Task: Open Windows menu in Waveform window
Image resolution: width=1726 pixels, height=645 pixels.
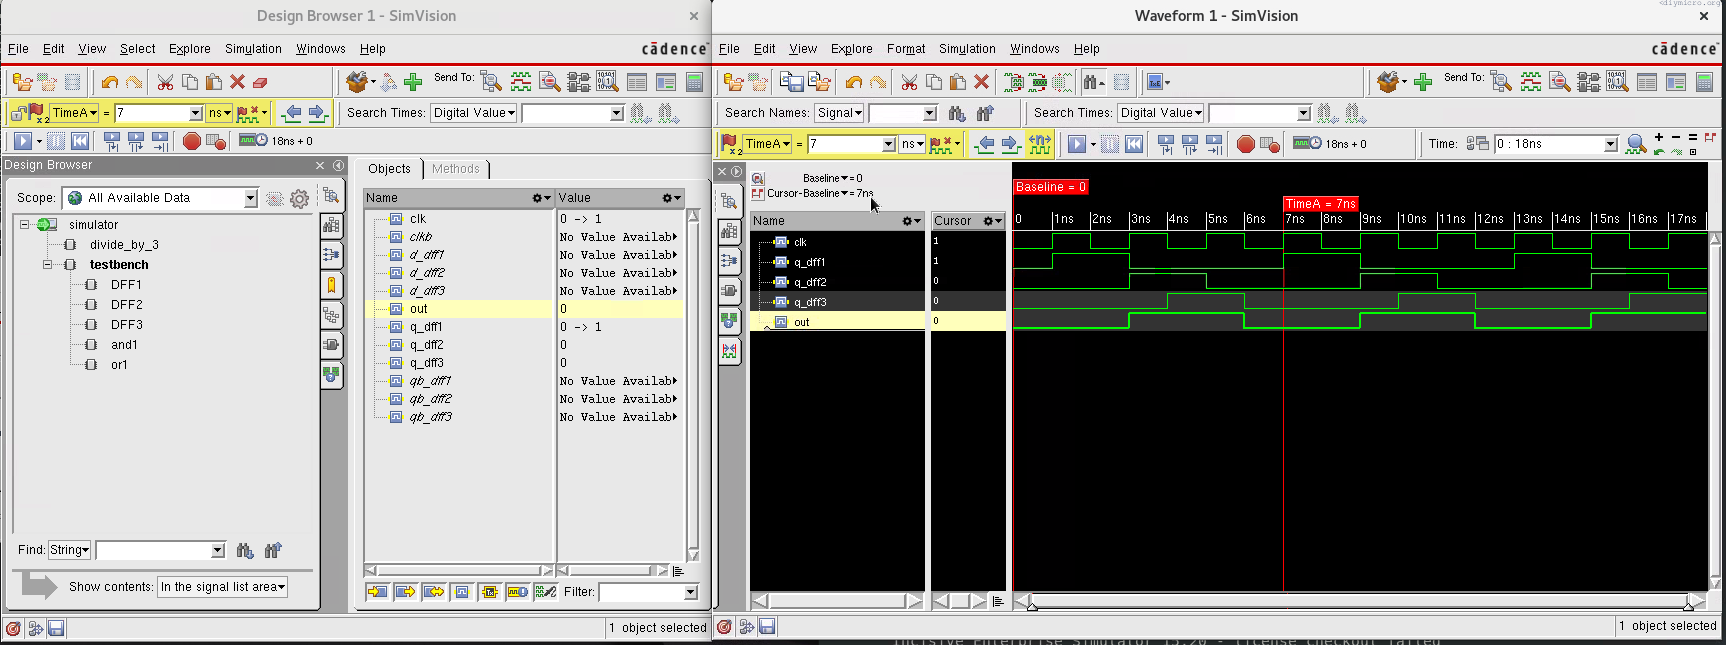Action: [1034, 48]
